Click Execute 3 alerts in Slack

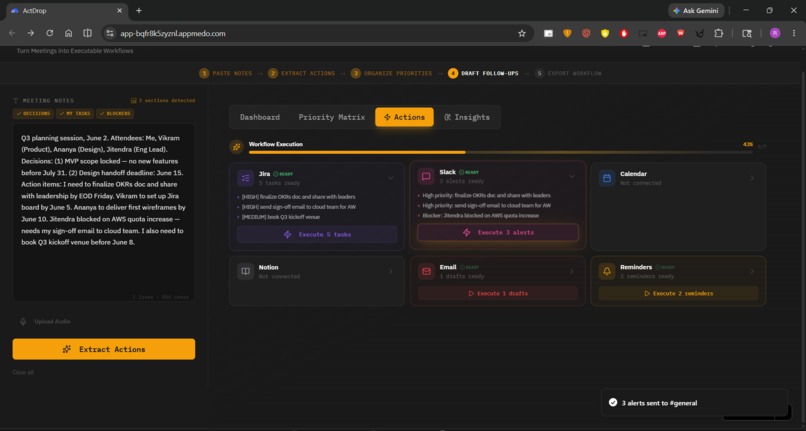click(498, 232)
